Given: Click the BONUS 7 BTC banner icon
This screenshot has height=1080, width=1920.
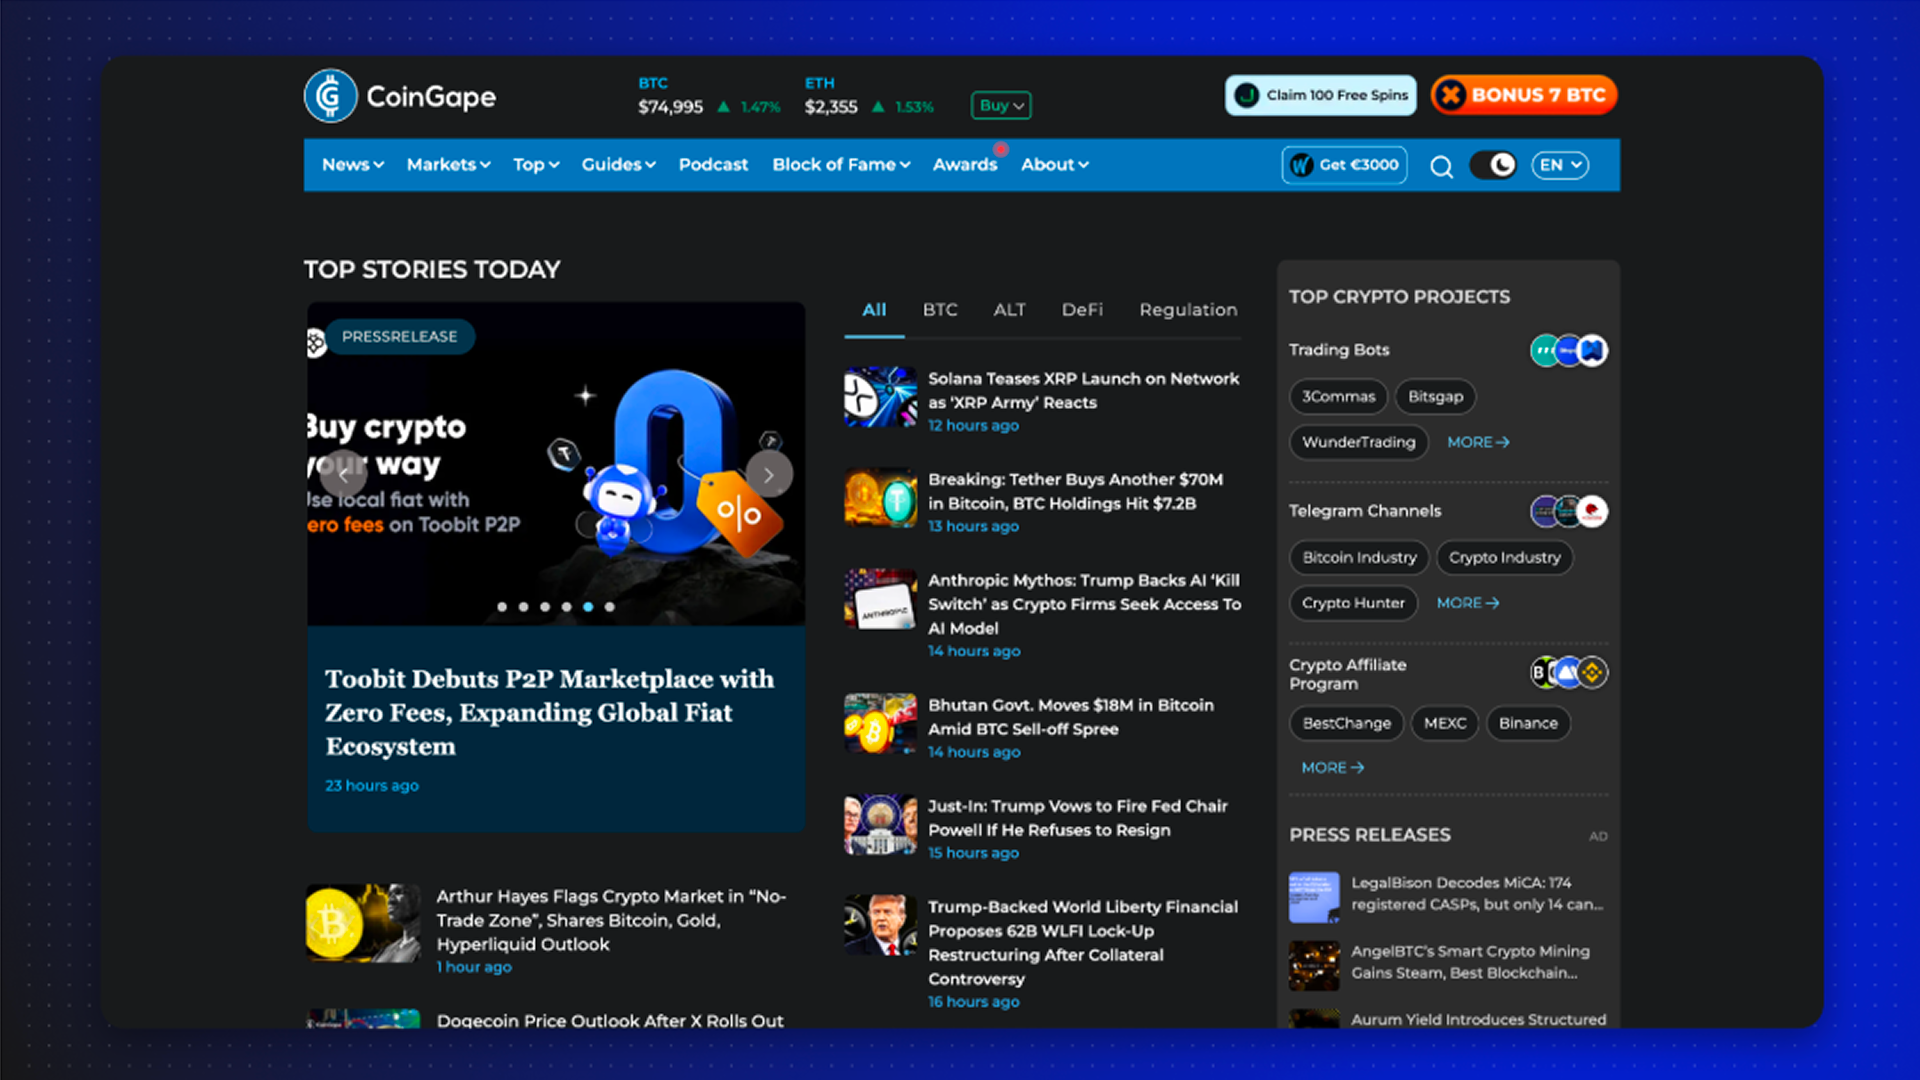Looking at the screenshot, I should click(1451, 95).
